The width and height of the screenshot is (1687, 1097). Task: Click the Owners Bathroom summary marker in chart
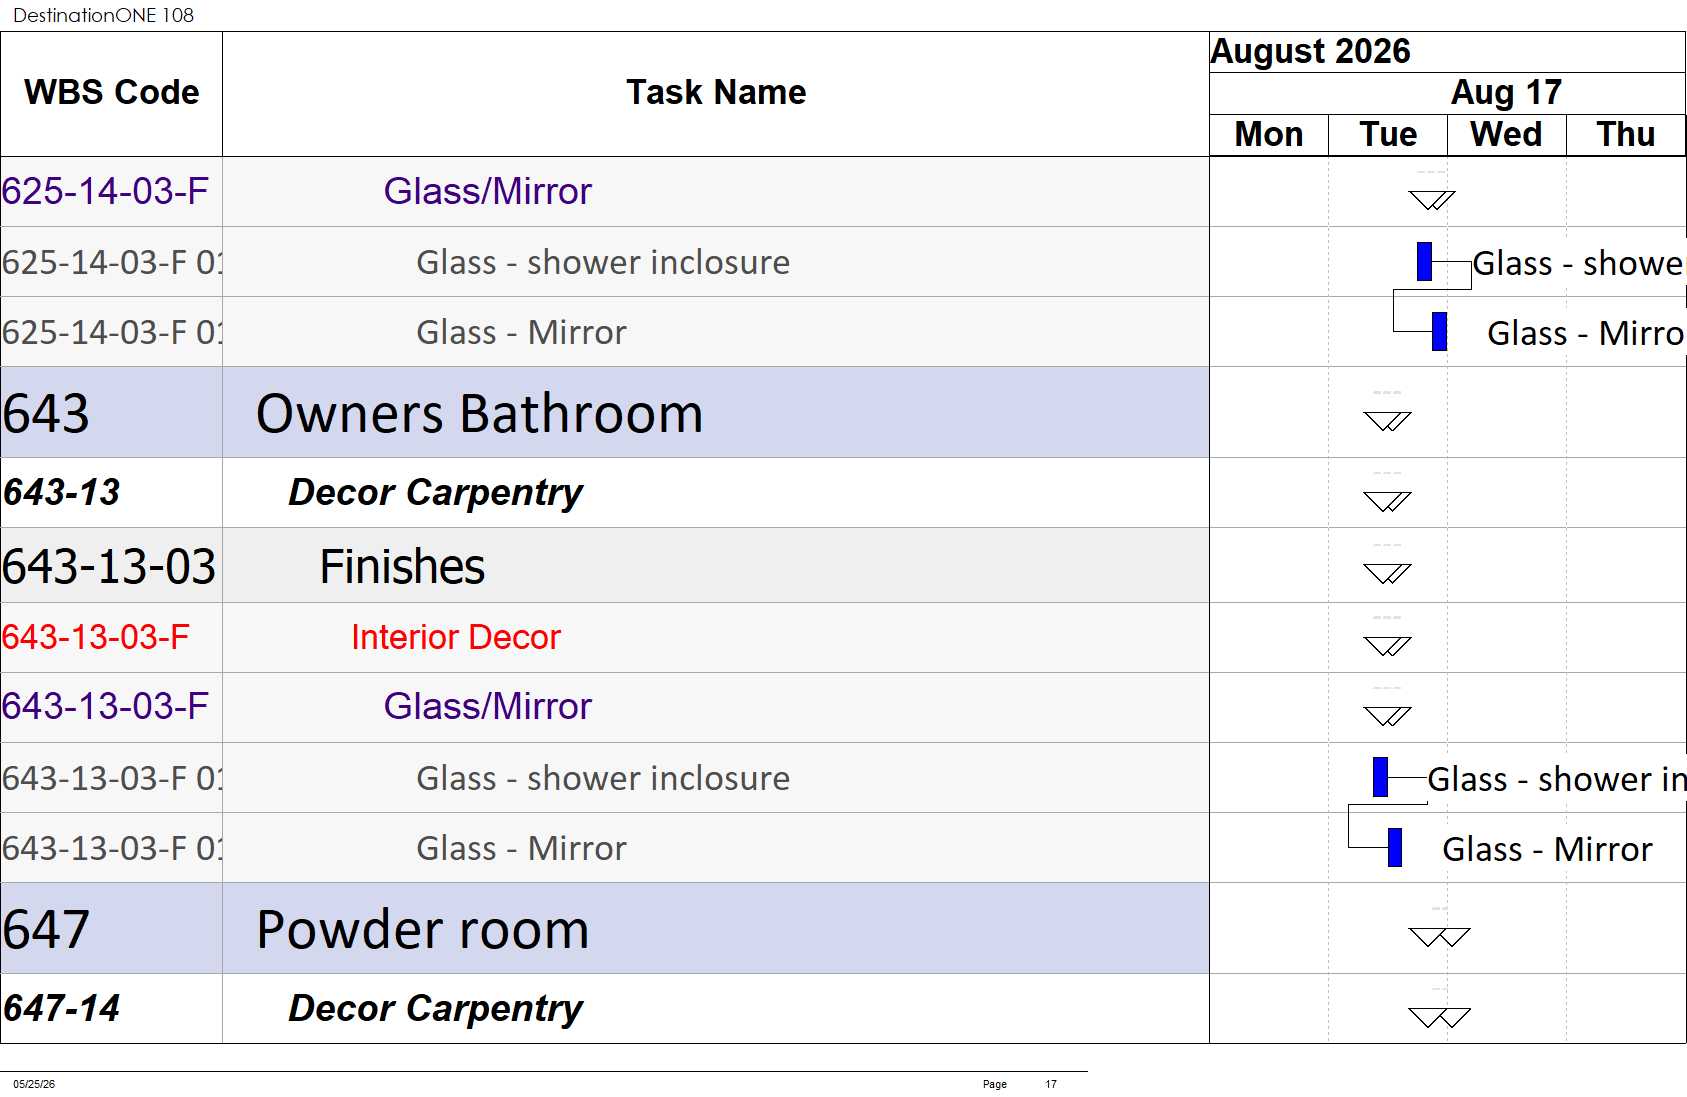tap(1387, 421)
